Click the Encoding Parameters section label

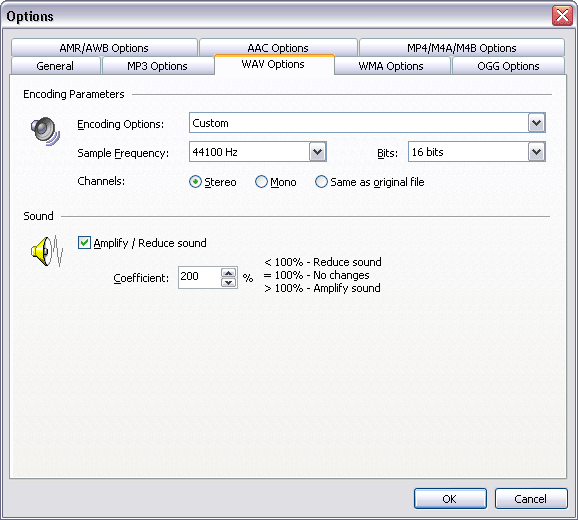coord(74,94)
